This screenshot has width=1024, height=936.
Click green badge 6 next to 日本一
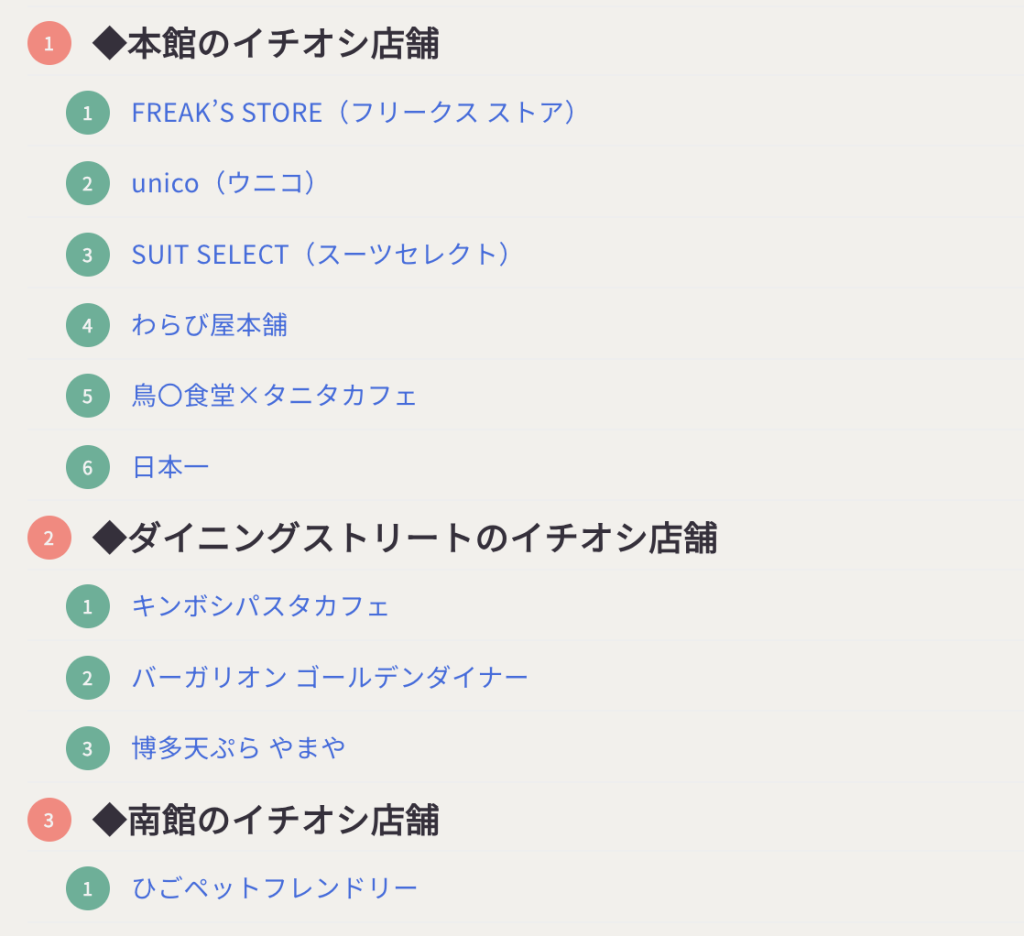[x=88, y=467]
